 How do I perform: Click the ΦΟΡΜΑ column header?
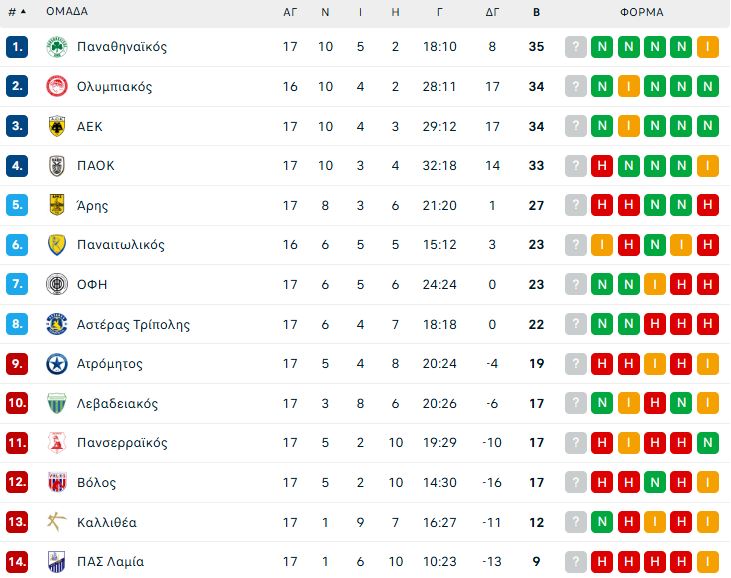point(641,12)
